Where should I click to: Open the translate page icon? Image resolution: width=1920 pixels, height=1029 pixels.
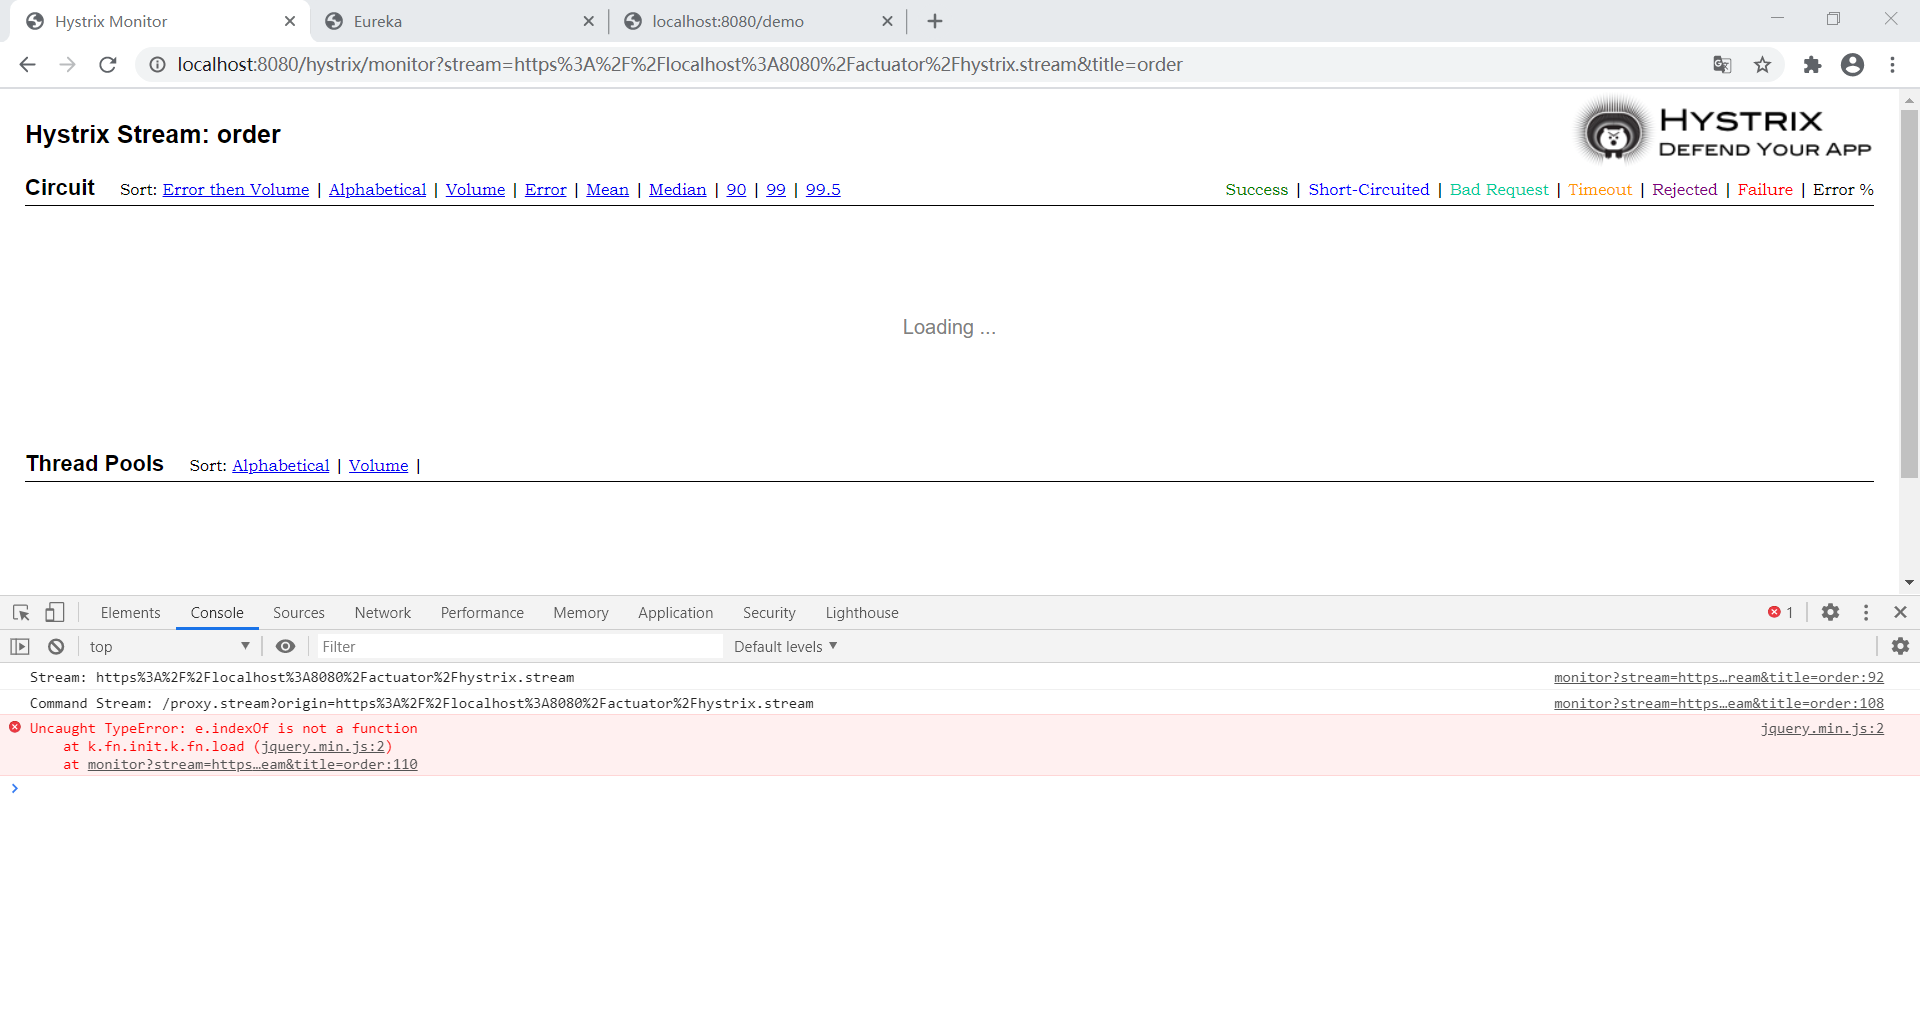coord(1722,65)
